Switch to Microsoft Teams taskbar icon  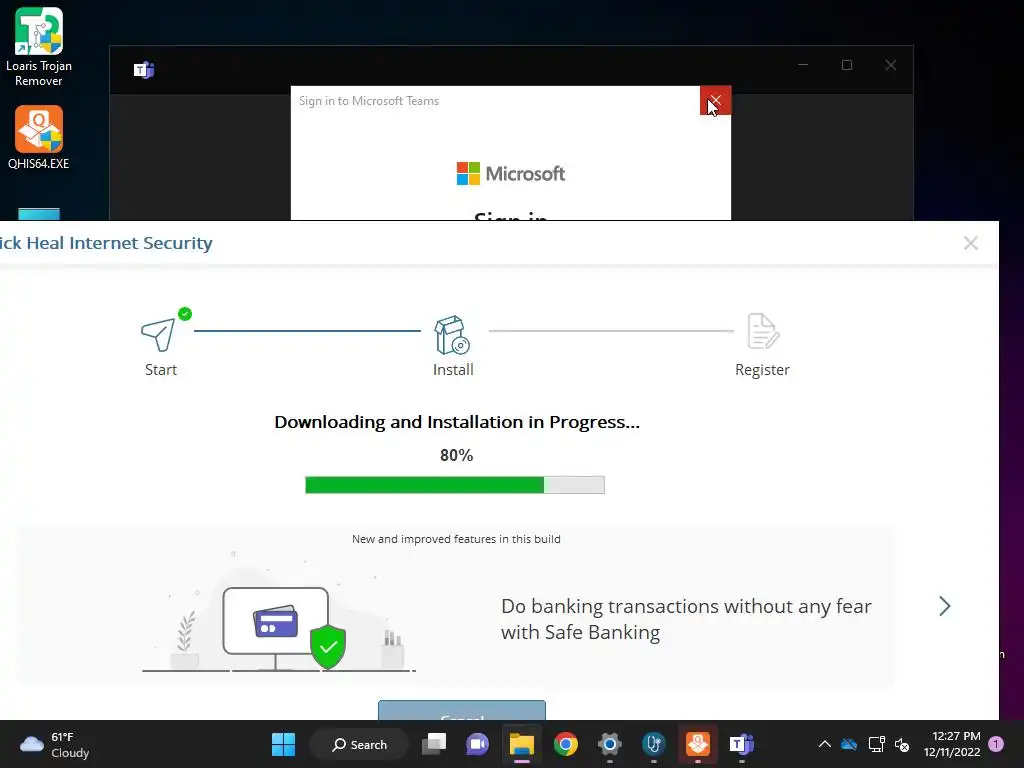click(x=741, y=744)
